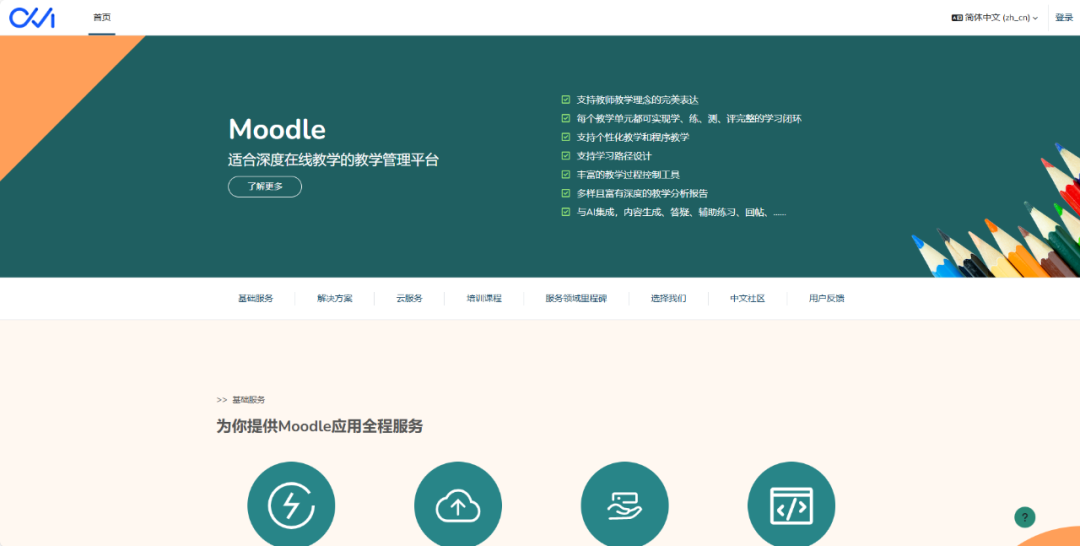Jump to 服务领域里程碑 section
Viewport: 1080px width, 546px height.
tap(577, 298)
